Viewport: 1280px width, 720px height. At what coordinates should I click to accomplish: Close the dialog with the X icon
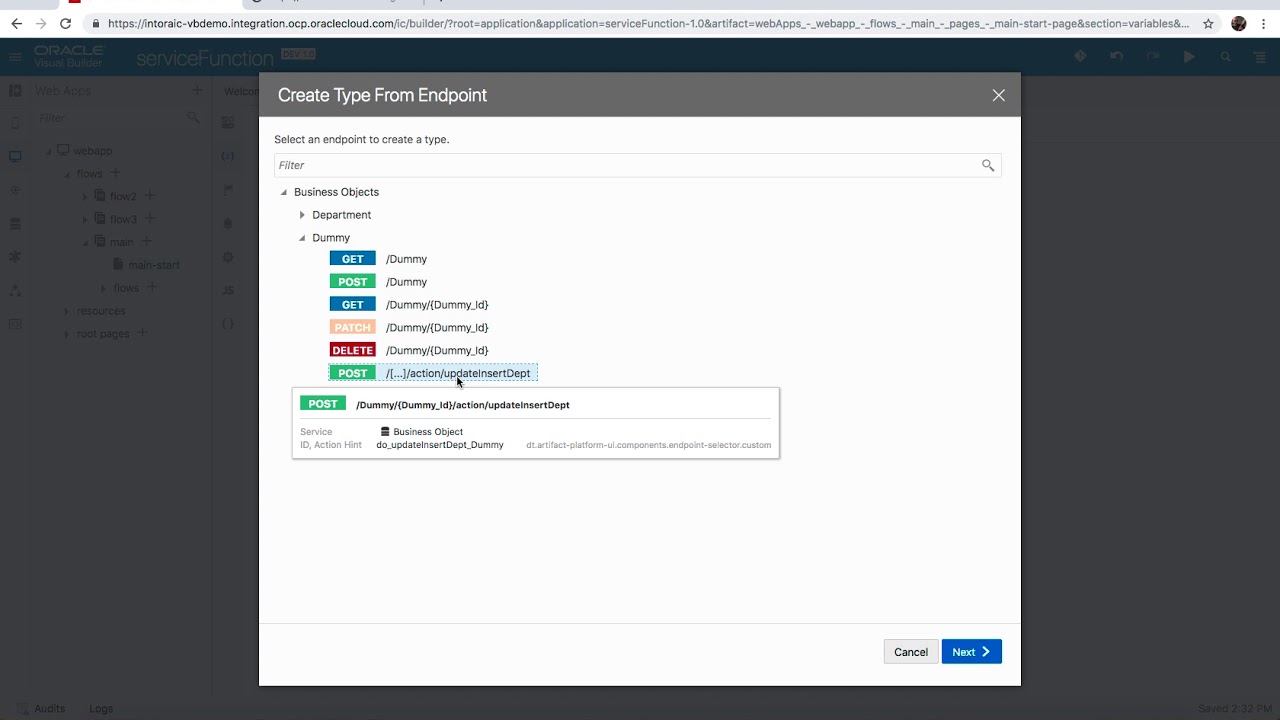pyautogui.click(x=998, y=95)
